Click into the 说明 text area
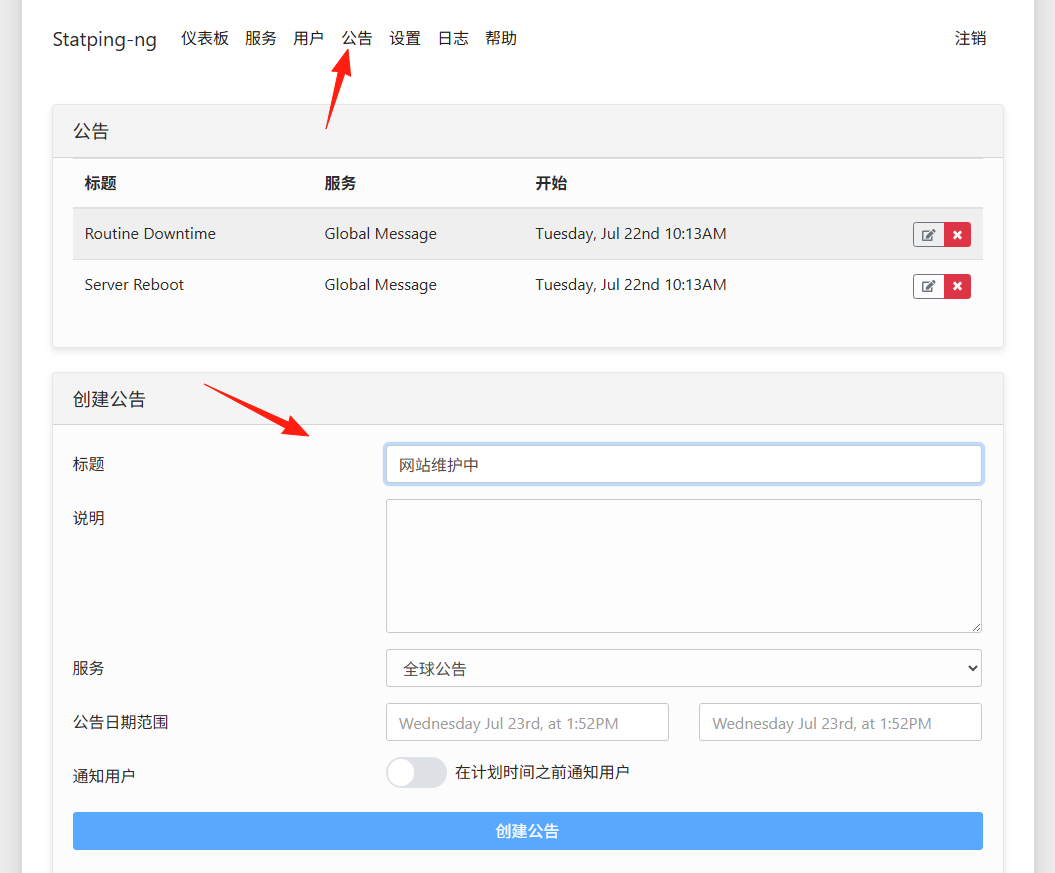Image resolution: width=1055 pixels, height=873 pixels. point(684,566)
